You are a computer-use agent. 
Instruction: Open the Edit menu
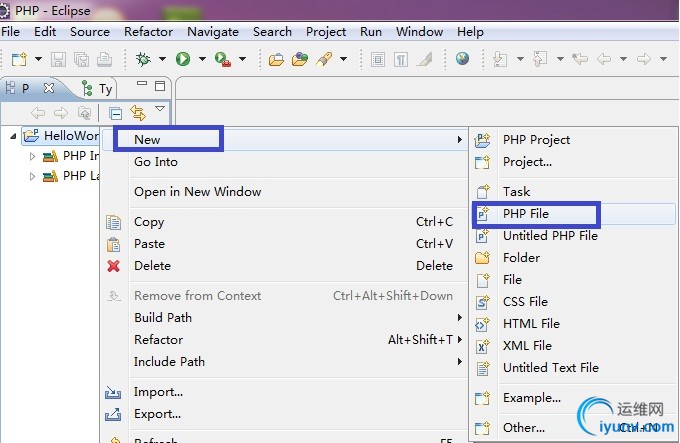click(45, 32)
